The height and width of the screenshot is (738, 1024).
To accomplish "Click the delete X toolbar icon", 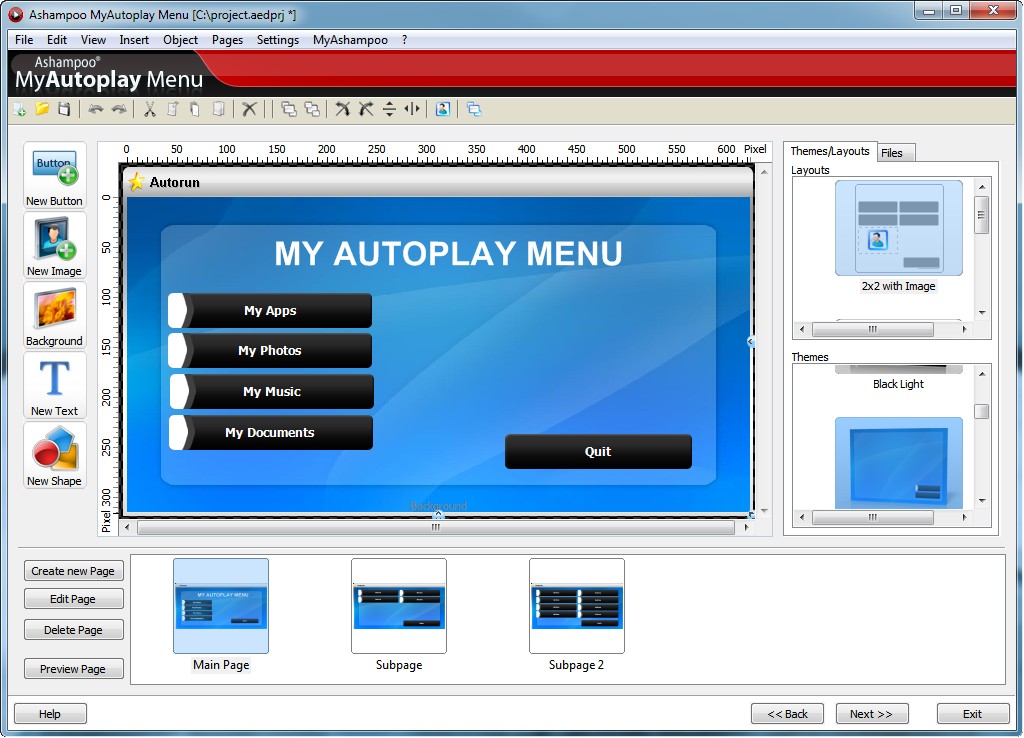I will click(250, 109).
